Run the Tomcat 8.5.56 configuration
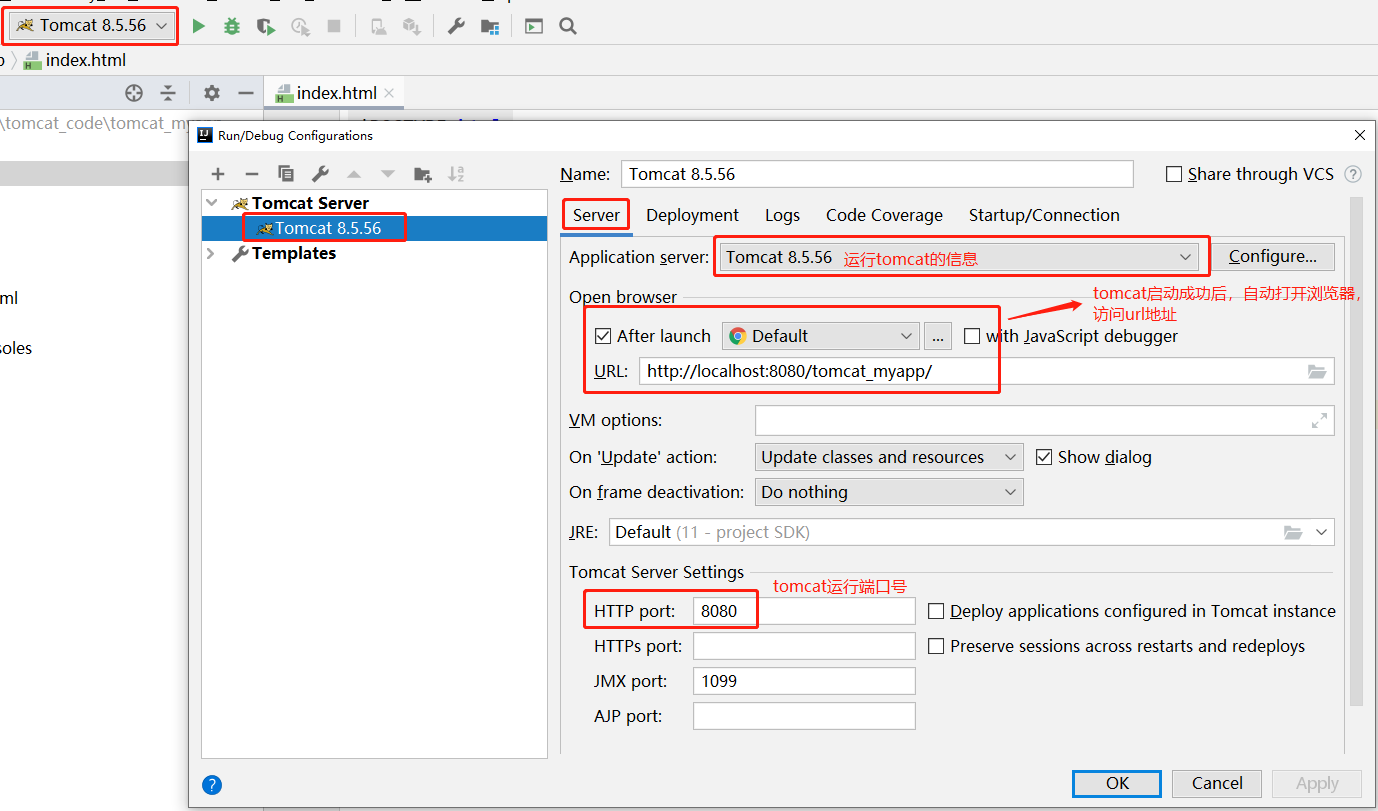Image resolution: width=1378 pixels, height=811 pixels. tap(199, 26)
